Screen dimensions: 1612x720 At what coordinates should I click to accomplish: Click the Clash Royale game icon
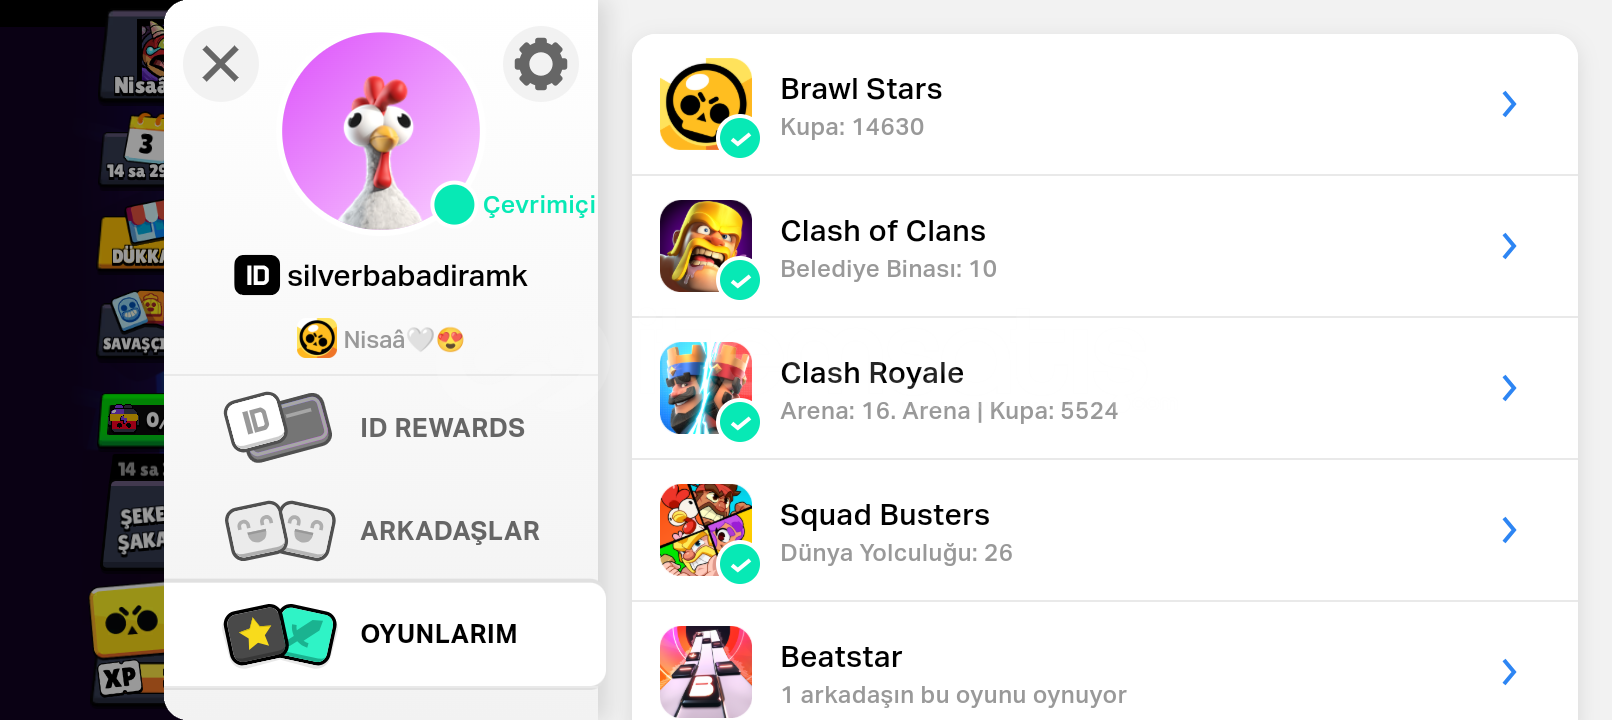pos(706,388)
